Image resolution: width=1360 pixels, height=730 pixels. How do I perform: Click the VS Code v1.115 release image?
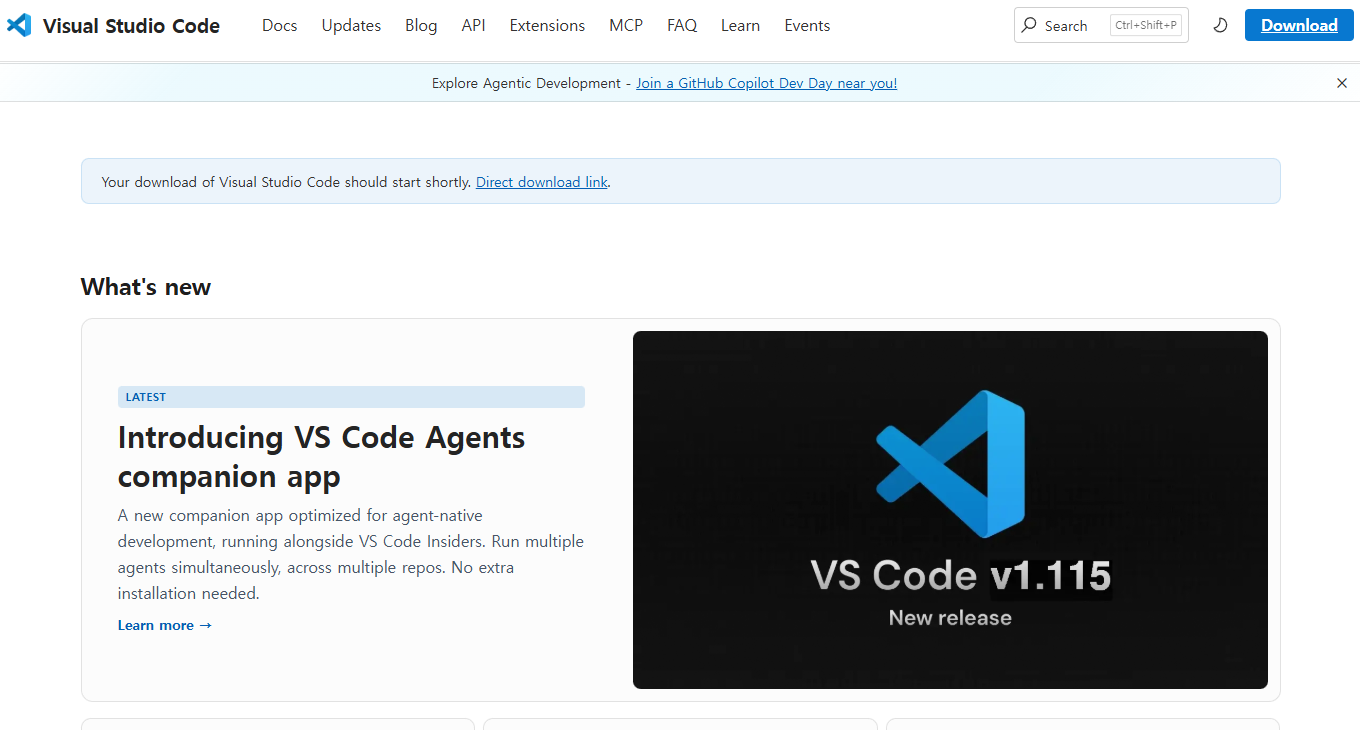pyautogui.click(x=950, y=510)
